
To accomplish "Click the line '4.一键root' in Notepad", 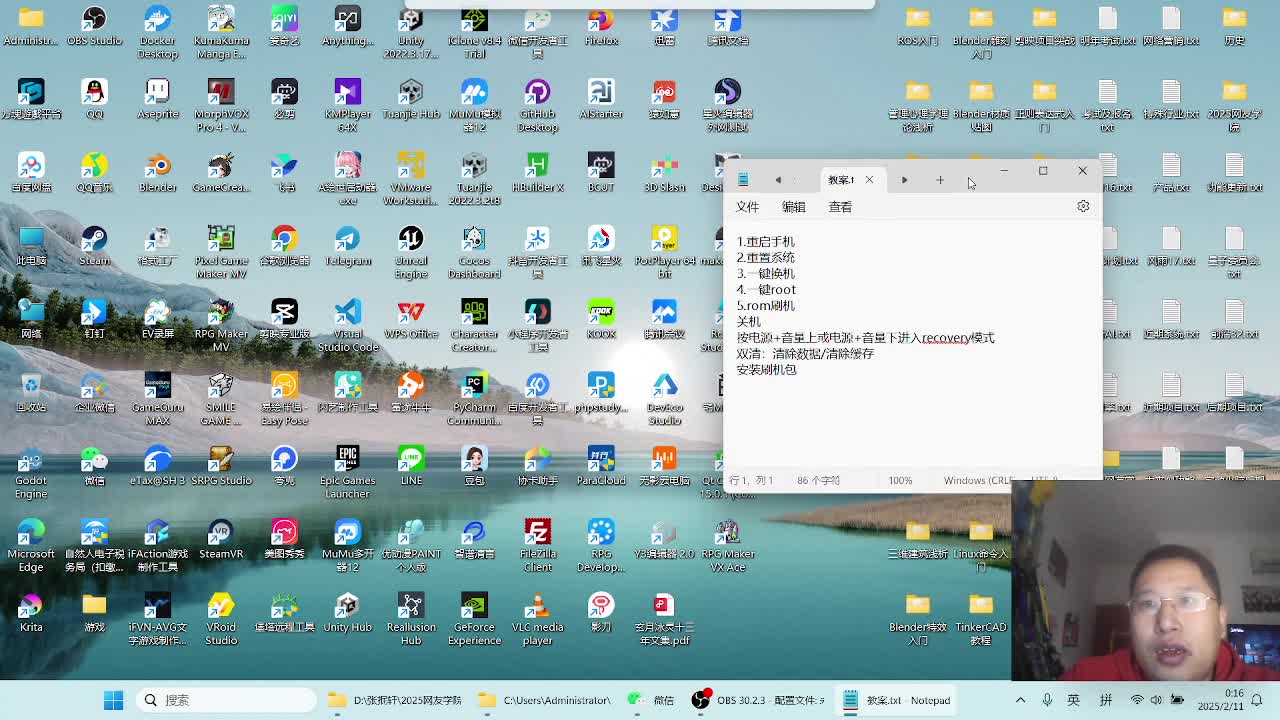I will (x=766, y=290).
